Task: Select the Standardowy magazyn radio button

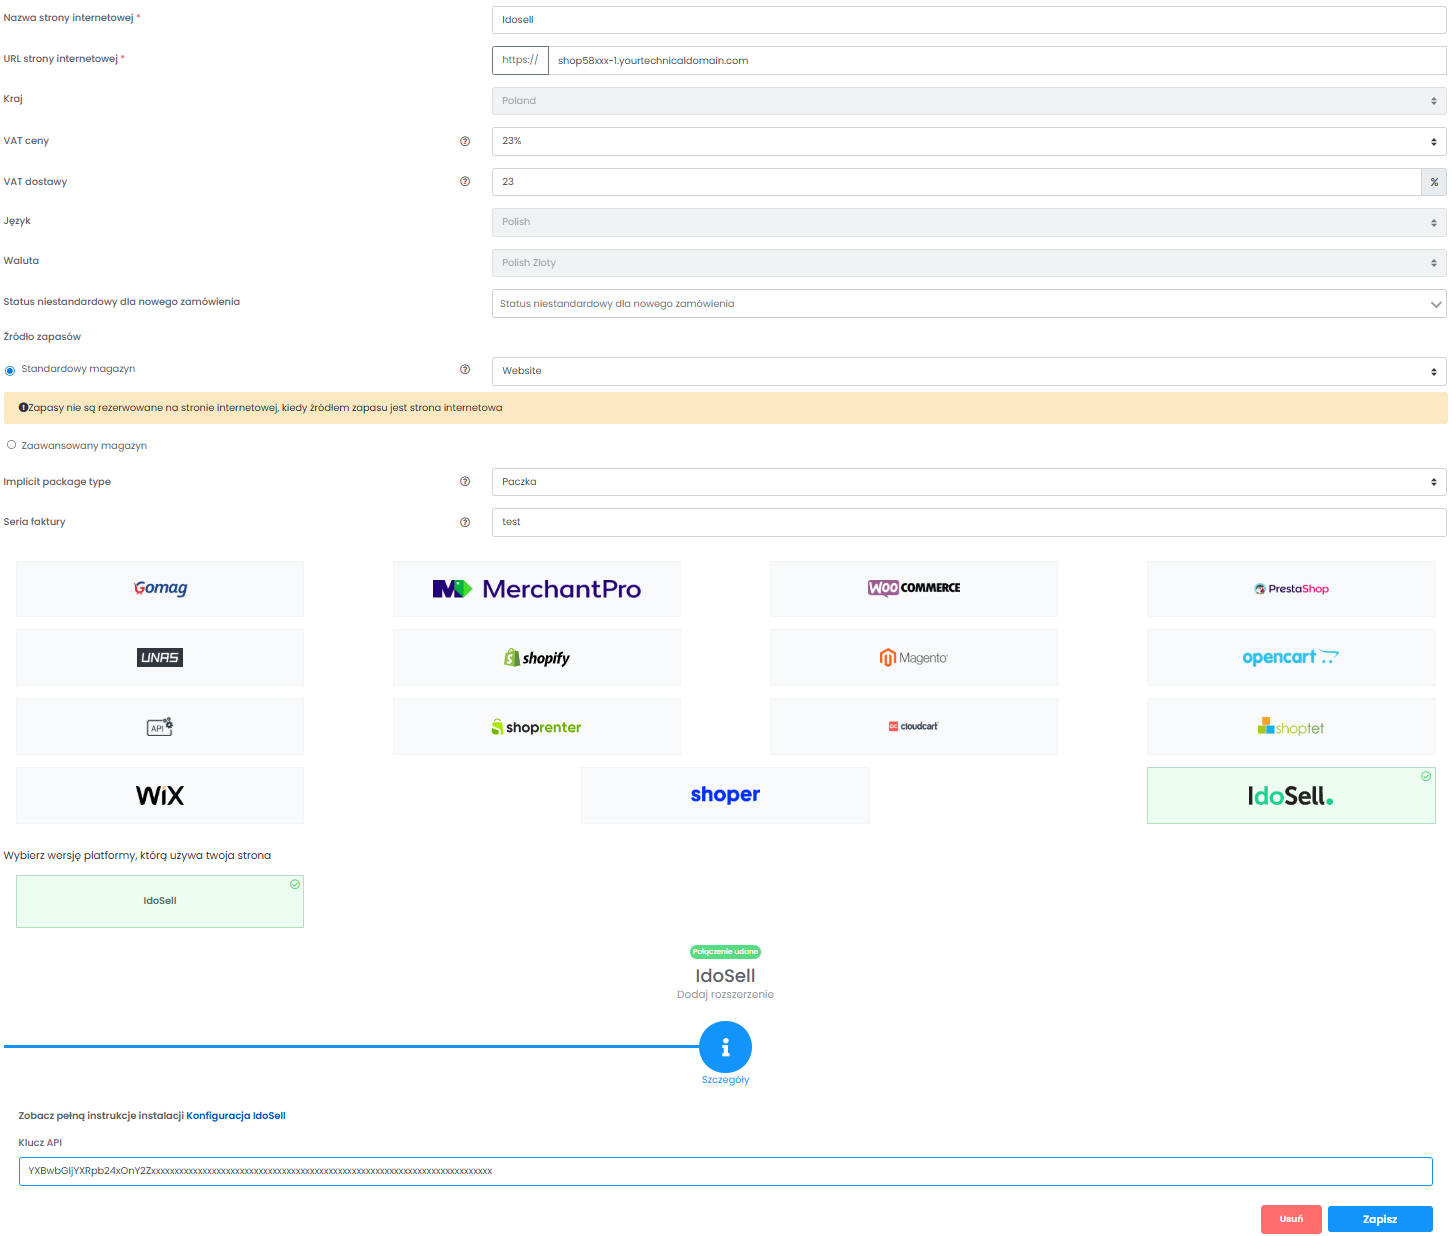Action: [10, 370]
